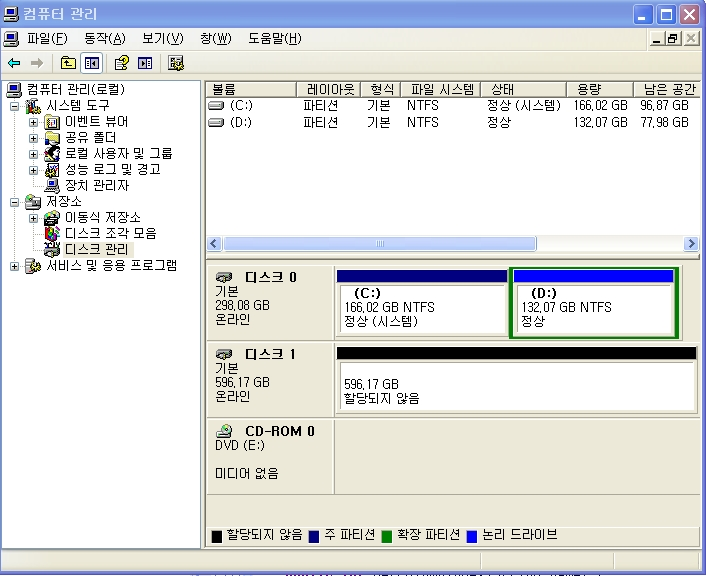Click the 정상 (시스템) status cell in C: row
706x576 pixels.
pyautogui.click(x=523, y=105)
